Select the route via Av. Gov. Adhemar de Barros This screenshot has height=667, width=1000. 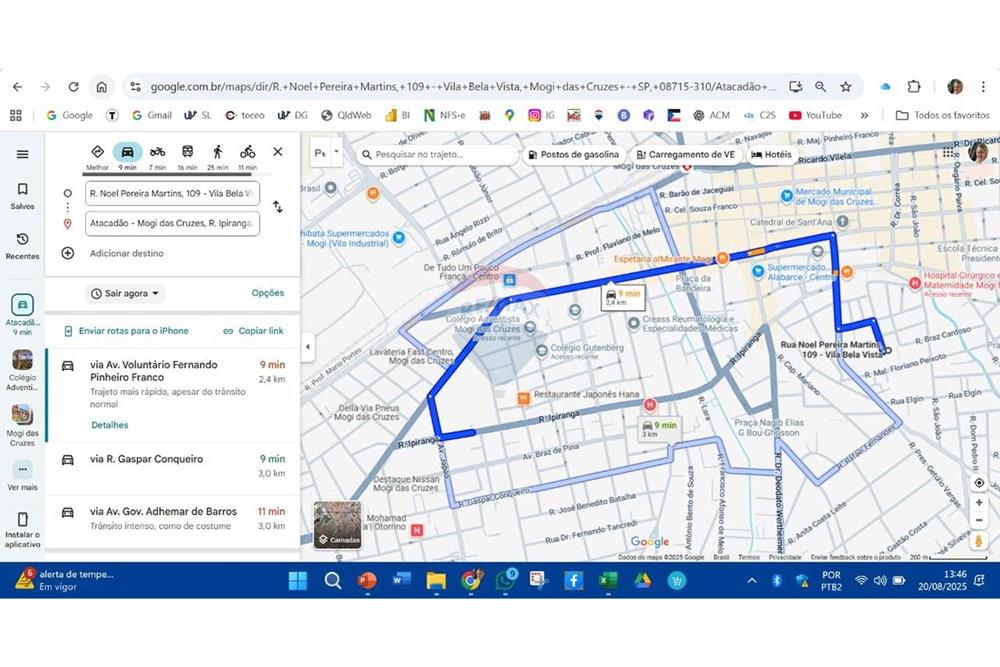pyautogui.click(x=163, y=512)
